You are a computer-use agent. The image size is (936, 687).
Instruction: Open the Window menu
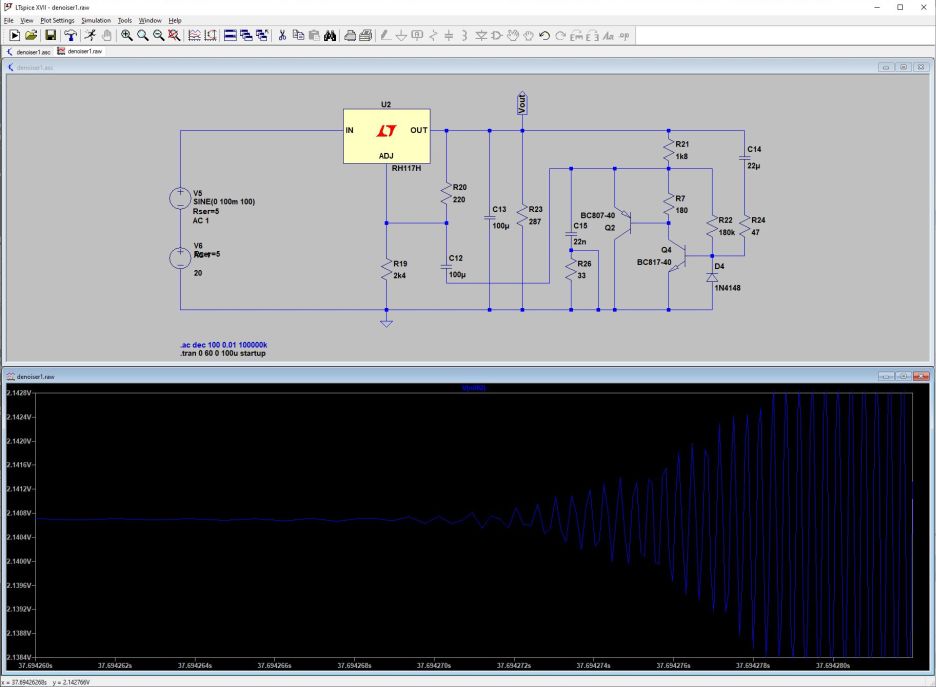click(x=150, y=20)
